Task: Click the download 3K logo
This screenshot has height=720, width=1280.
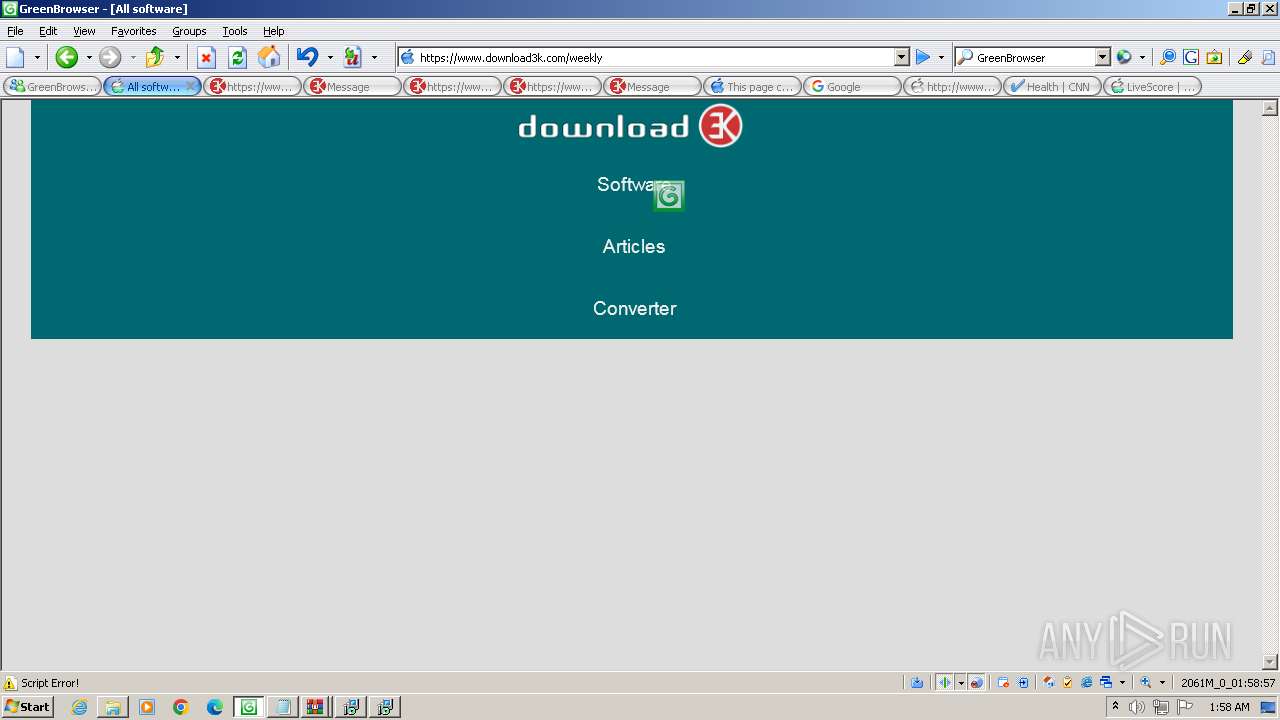Action: [630, 126]
